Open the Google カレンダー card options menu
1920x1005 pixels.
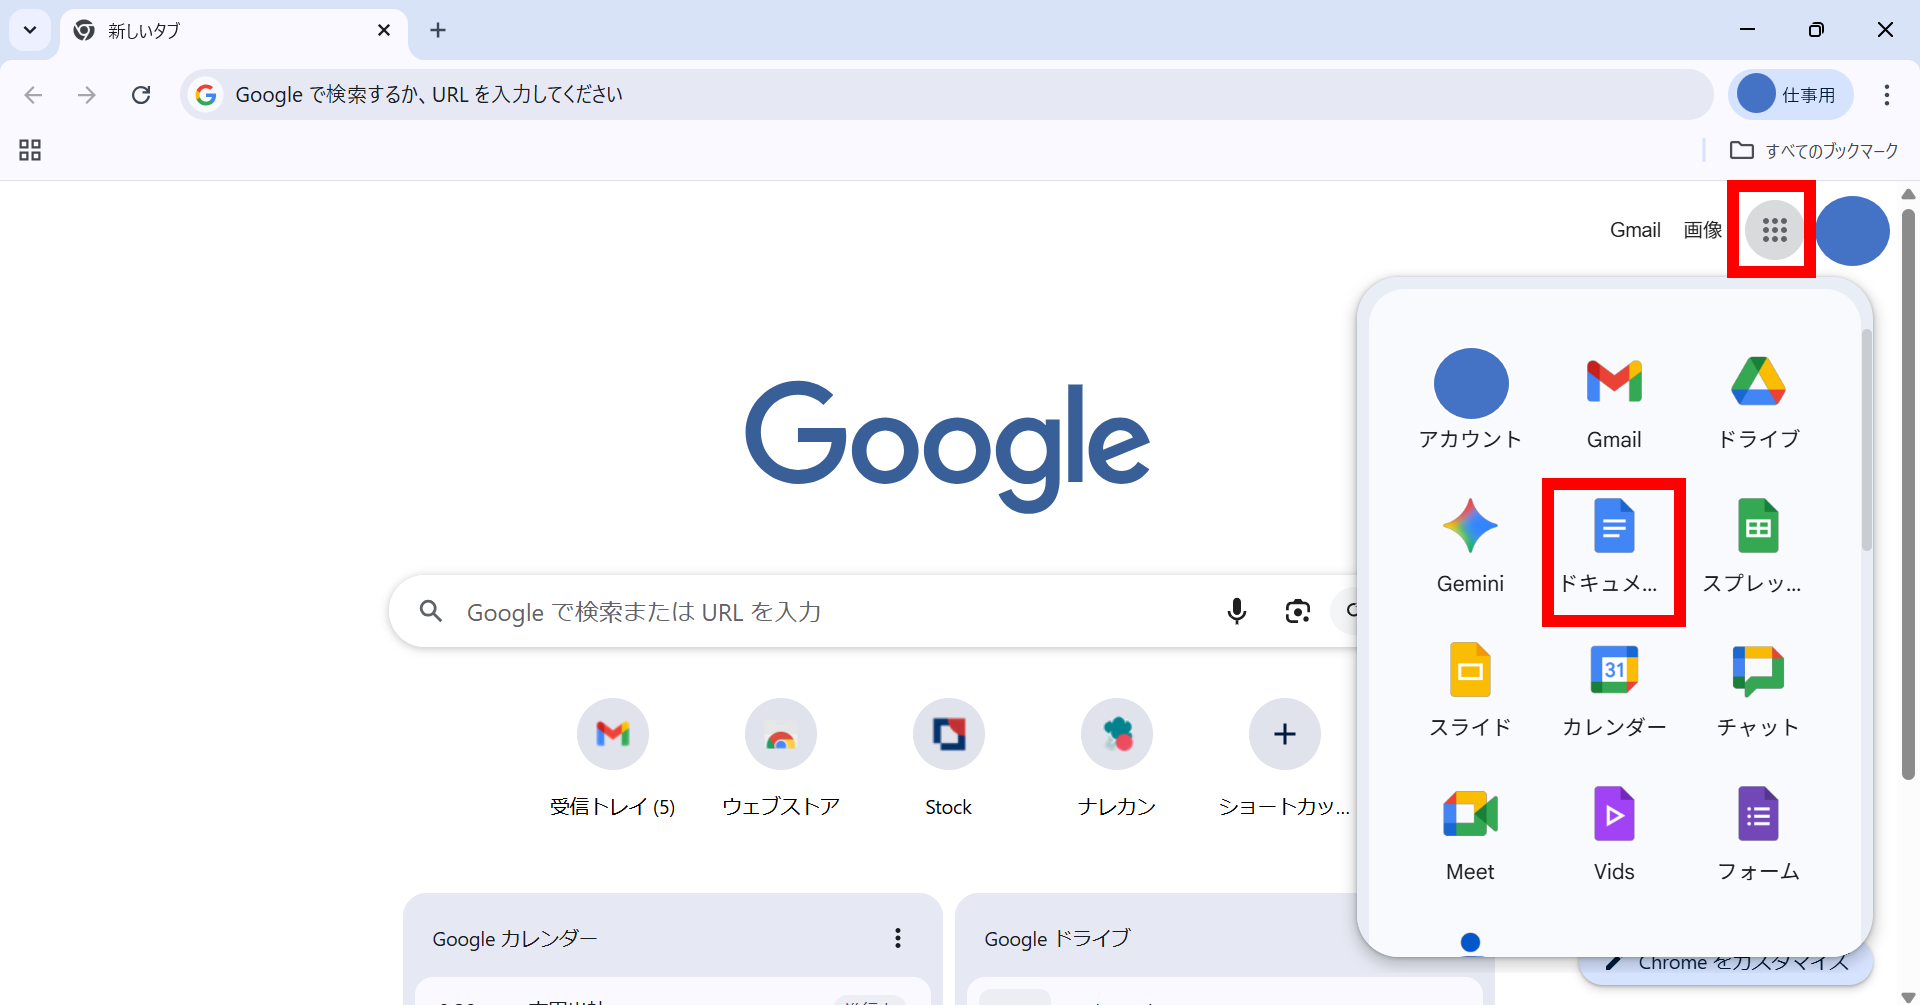(897, 938)
